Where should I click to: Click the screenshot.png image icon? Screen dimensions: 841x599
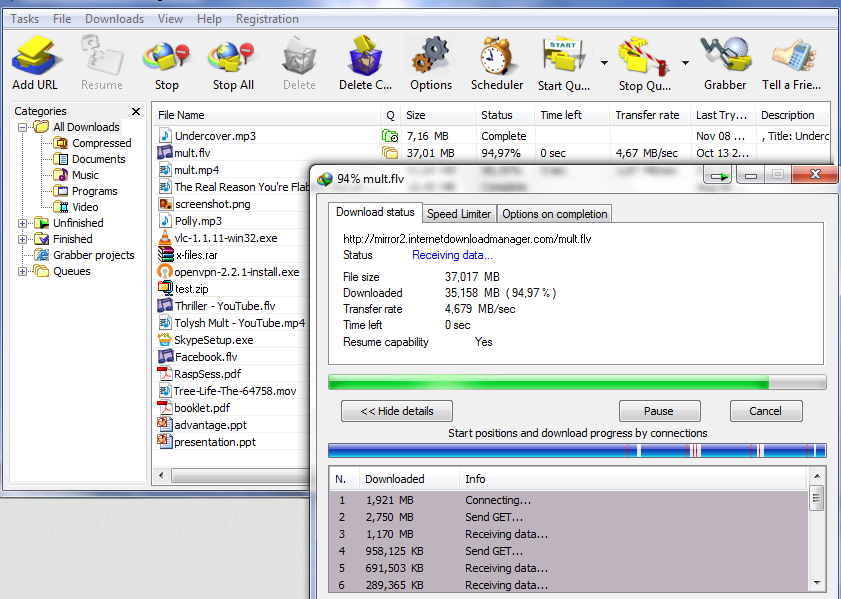[x=165, y=204]
